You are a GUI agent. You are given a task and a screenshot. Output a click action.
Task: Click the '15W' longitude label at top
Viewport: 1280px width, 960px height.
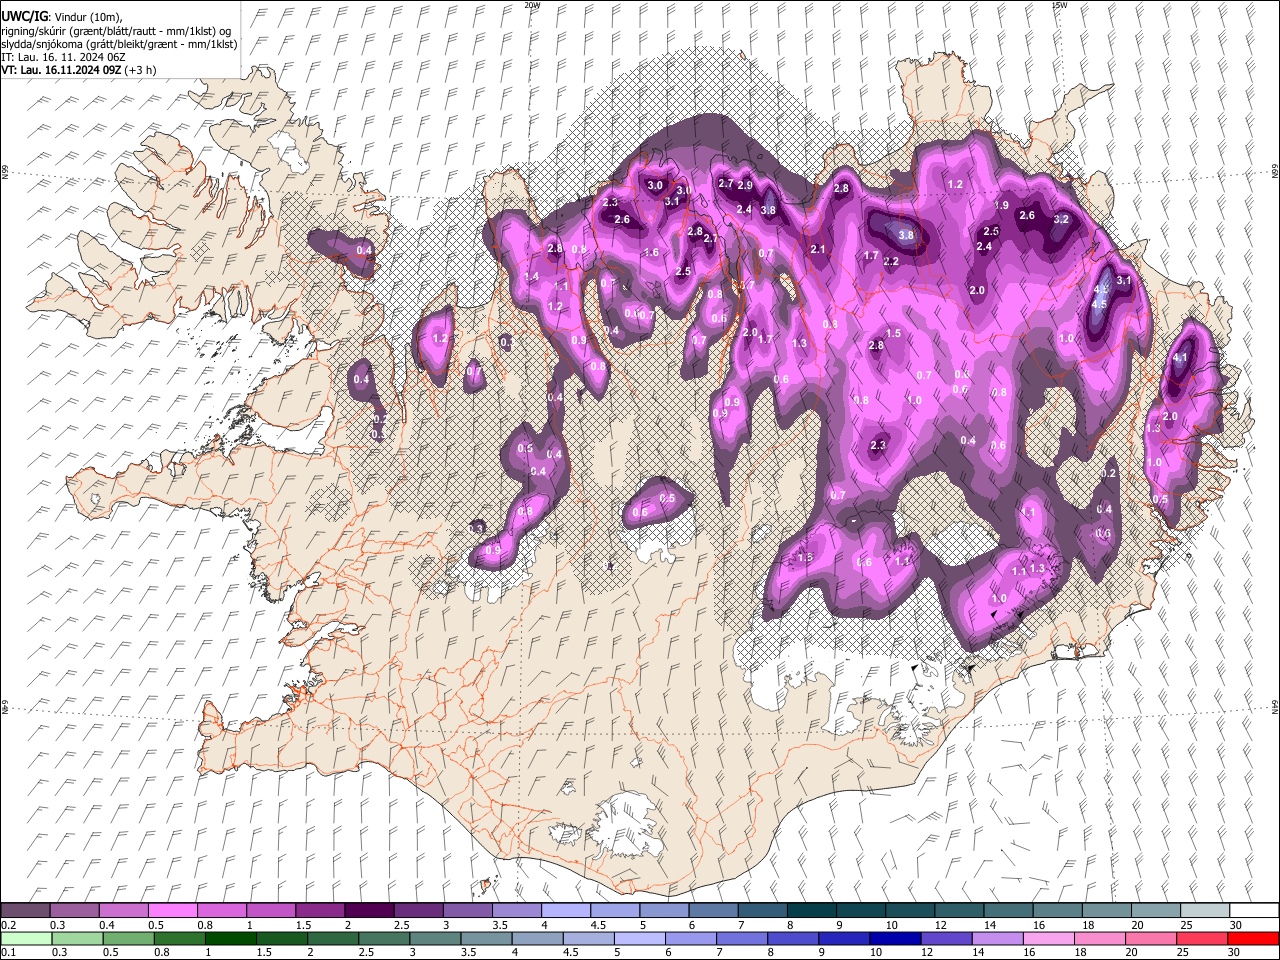pyautogui.click(x=1059, y=5)
